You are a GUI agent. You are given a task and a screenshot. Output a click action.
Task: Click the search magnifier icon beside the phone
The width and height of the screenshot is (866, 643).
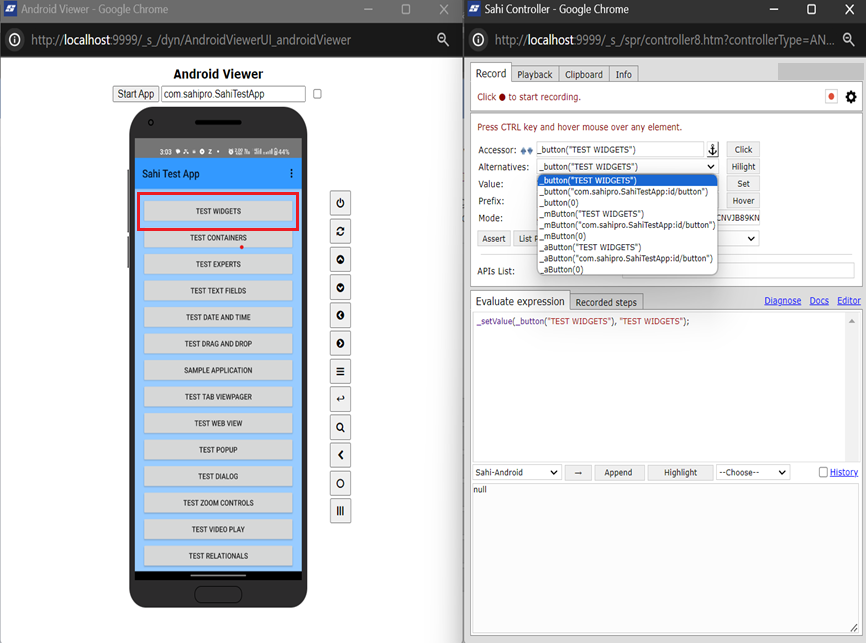coord(341,427)
